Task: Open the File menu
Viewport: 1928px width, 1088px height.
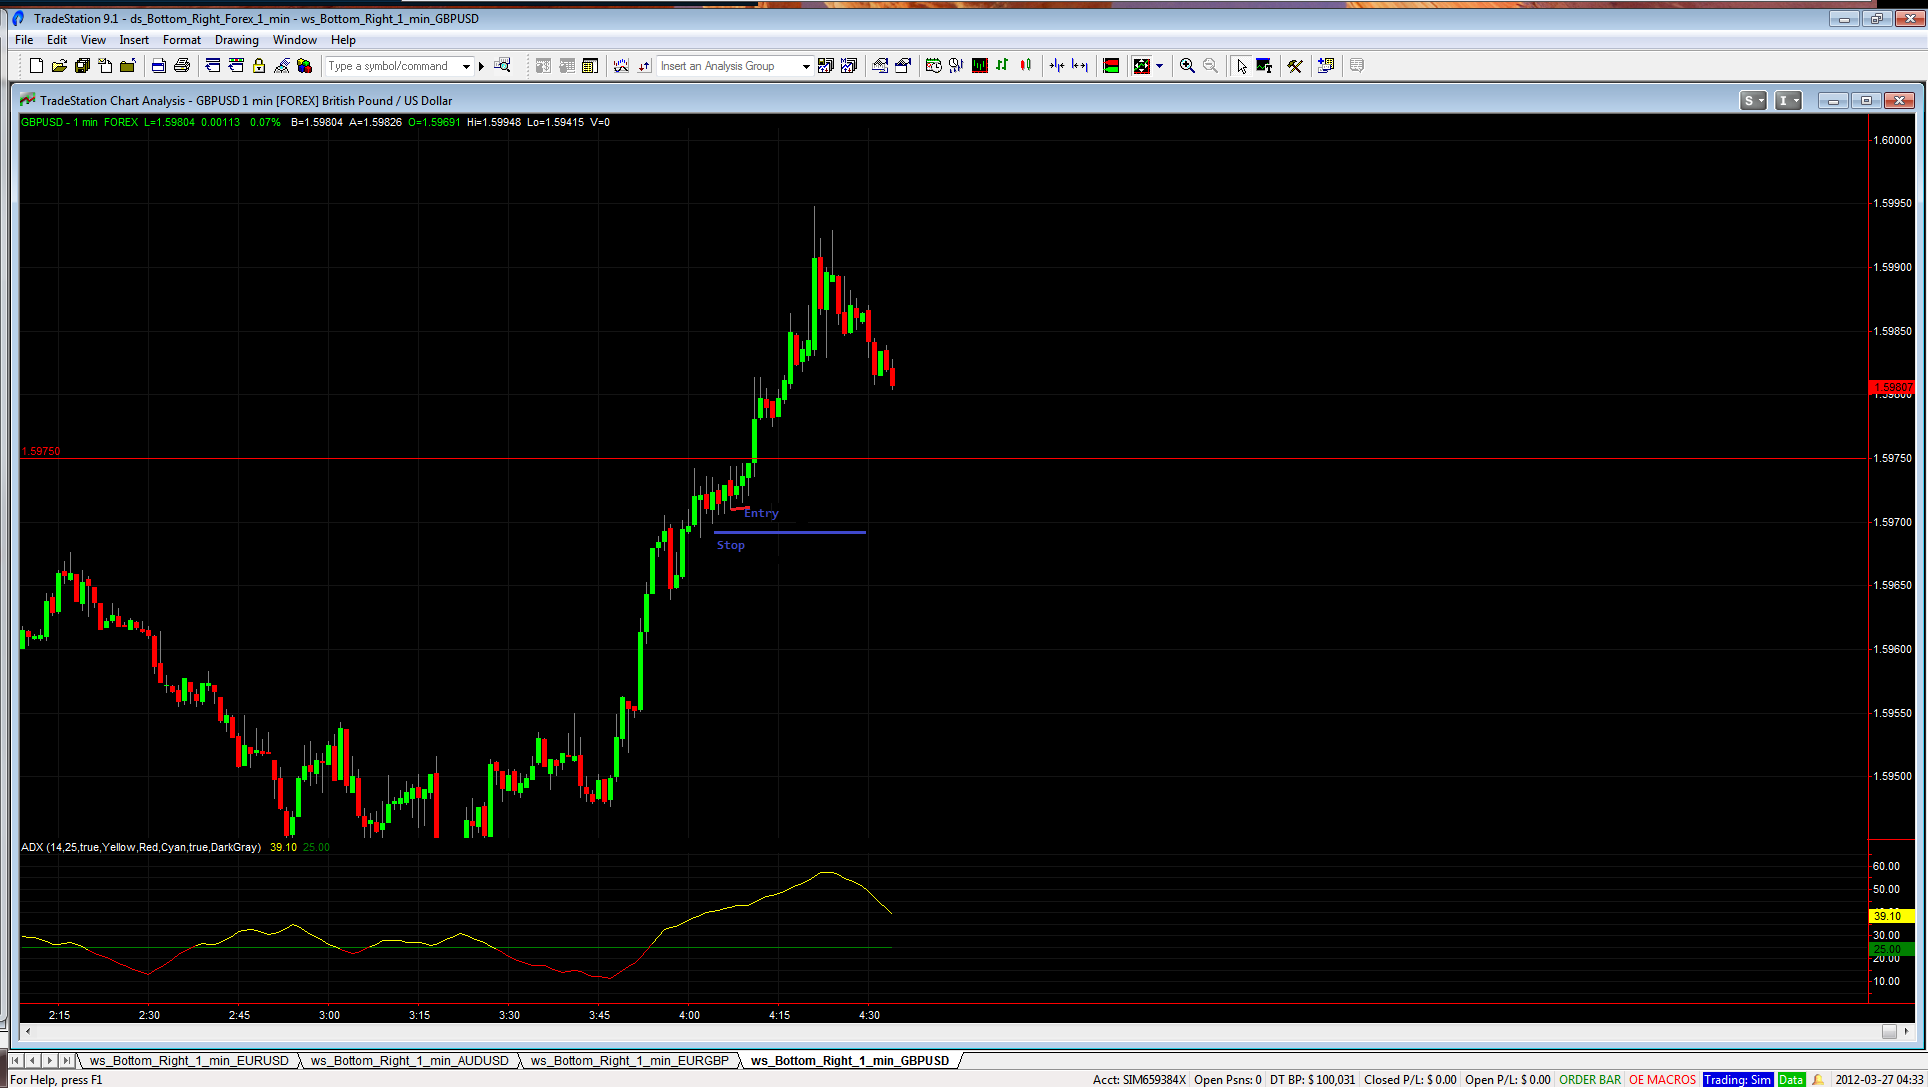Action: (x=24, y=40)
